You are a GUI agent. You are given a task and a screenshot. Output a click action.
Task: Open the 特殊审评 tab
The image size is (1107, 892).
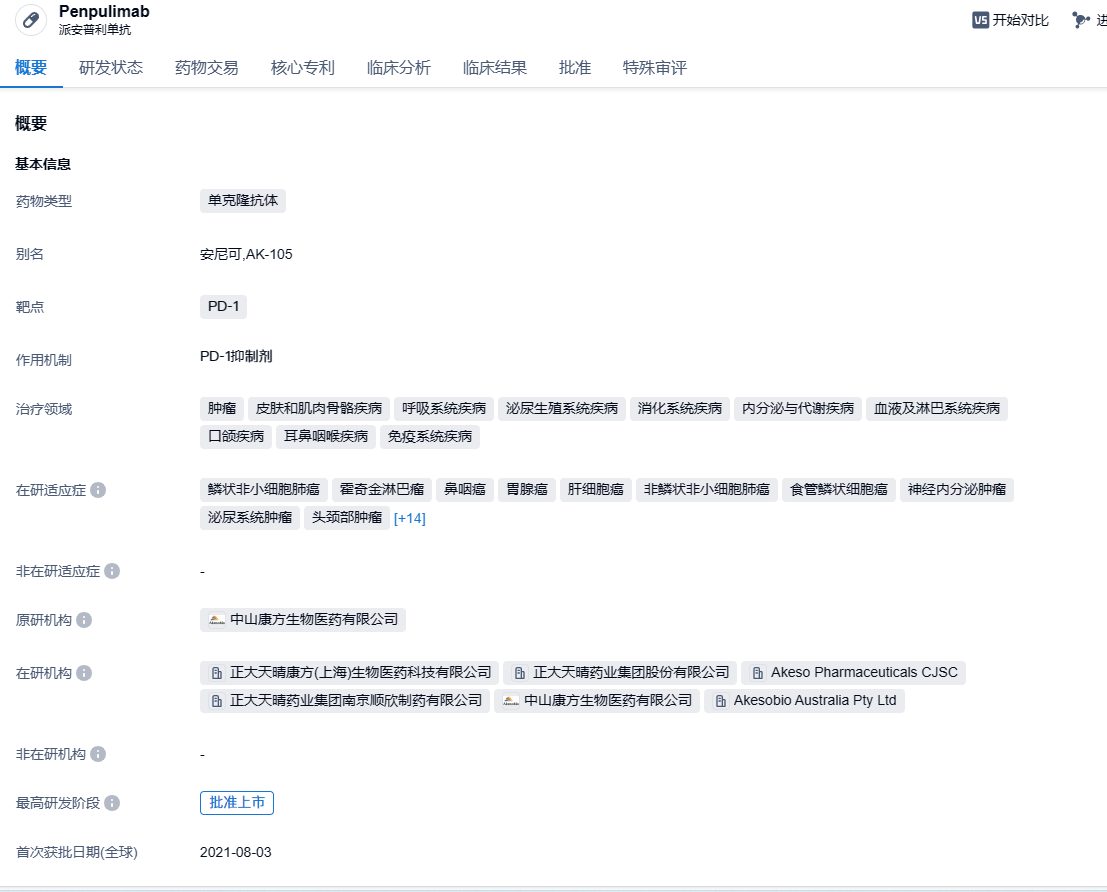tap(654, 68)
